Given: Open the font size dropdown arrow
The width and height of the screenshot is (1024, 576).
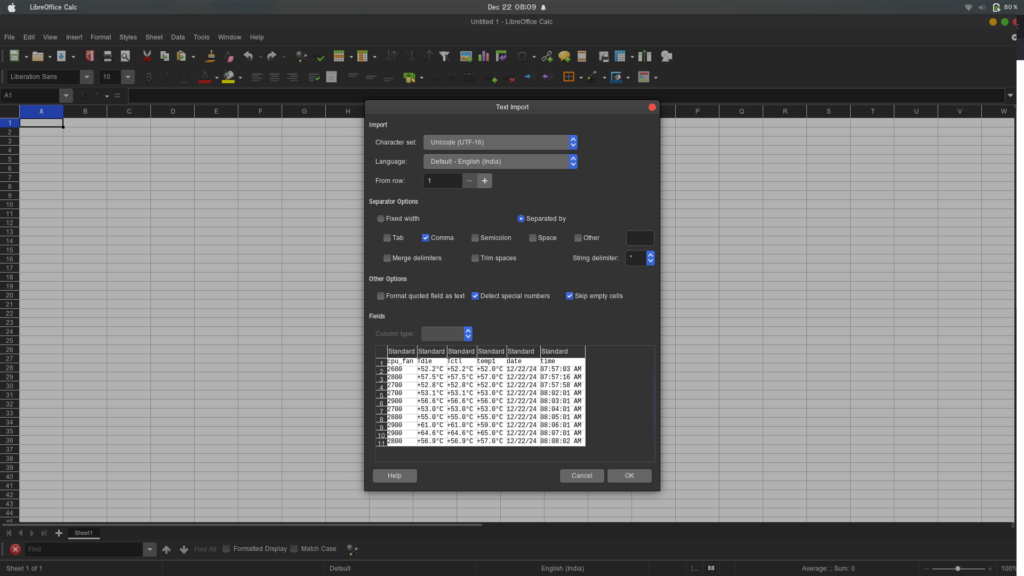Looking at the screenshot, I should 128,77.
